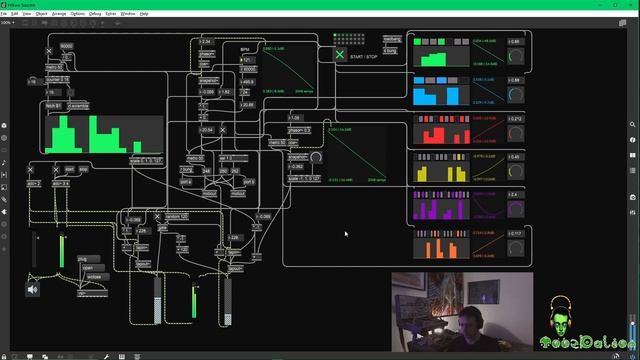Image resolution: width=640 pixels, height=360 pixels.
Task: Toggle the X box left of start message
Action: click(56, 170)
